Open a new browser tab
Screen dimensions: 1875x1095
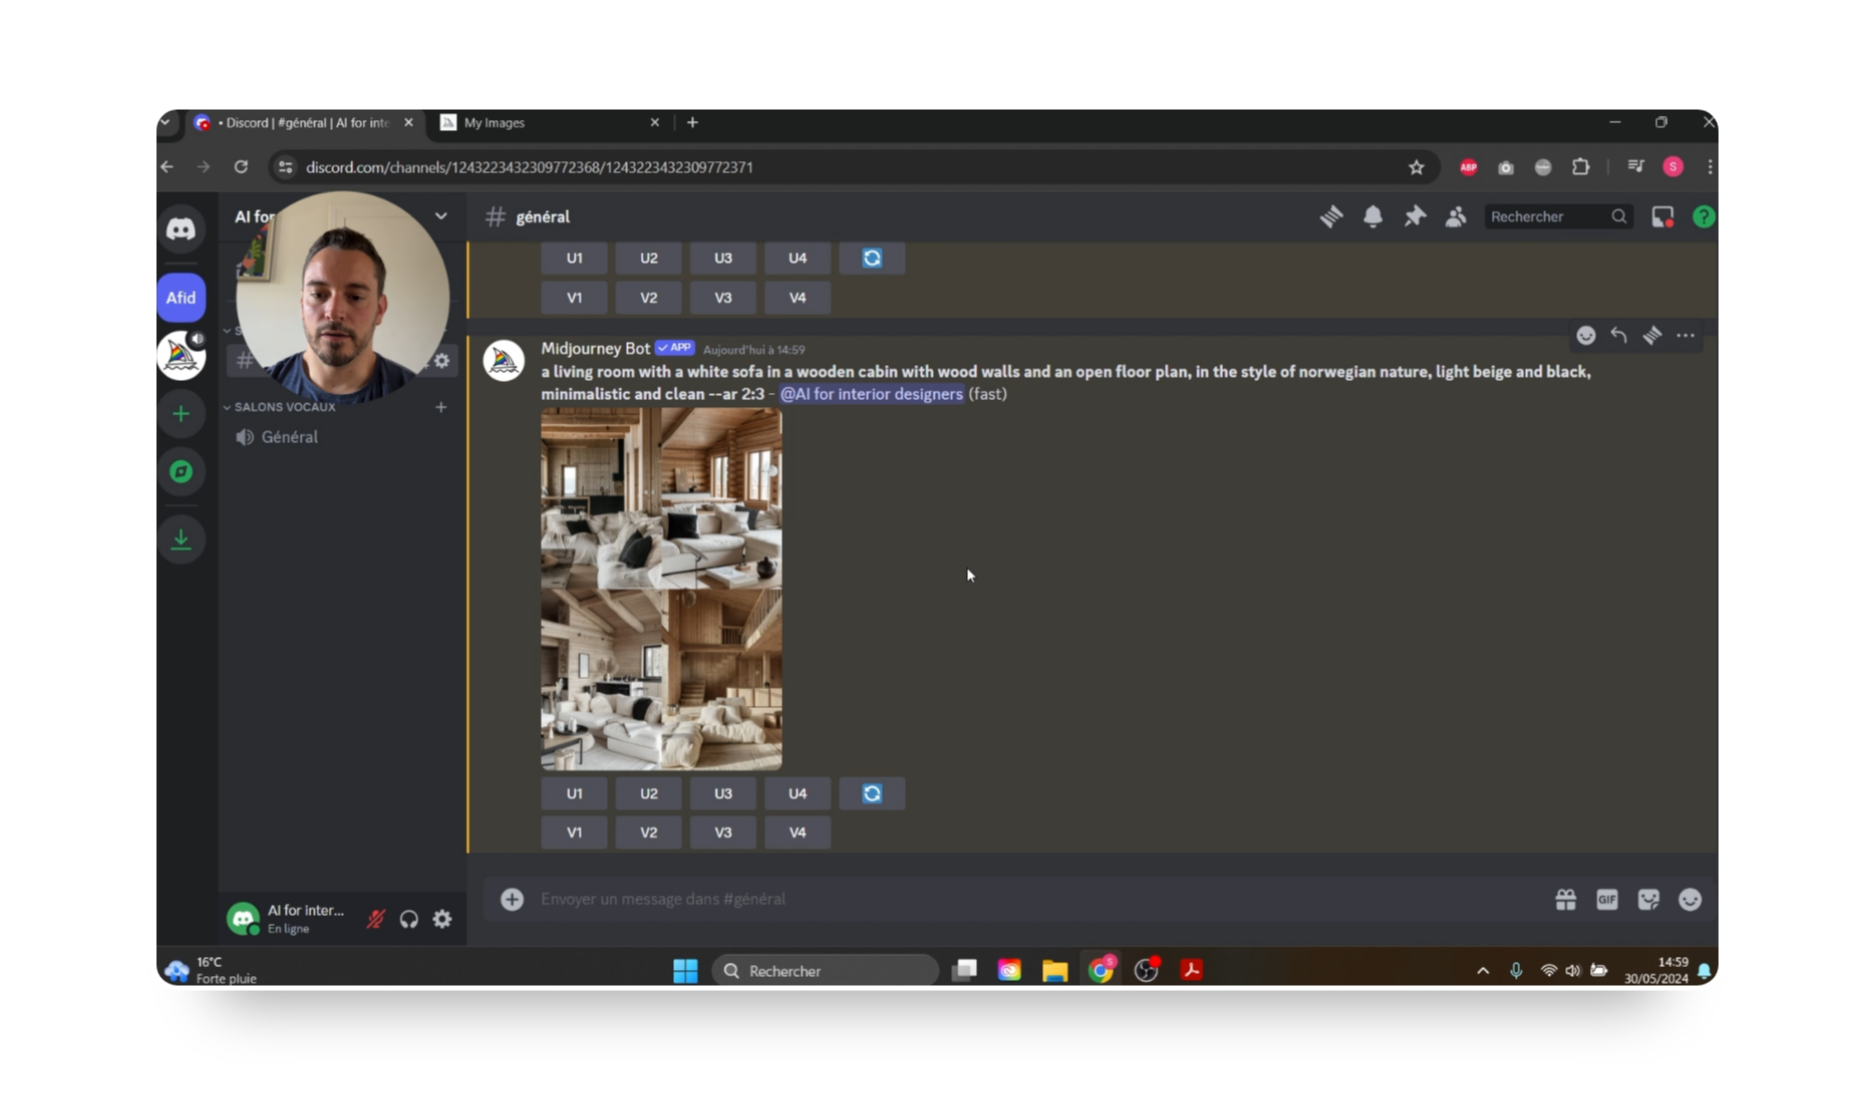point(692,123)
